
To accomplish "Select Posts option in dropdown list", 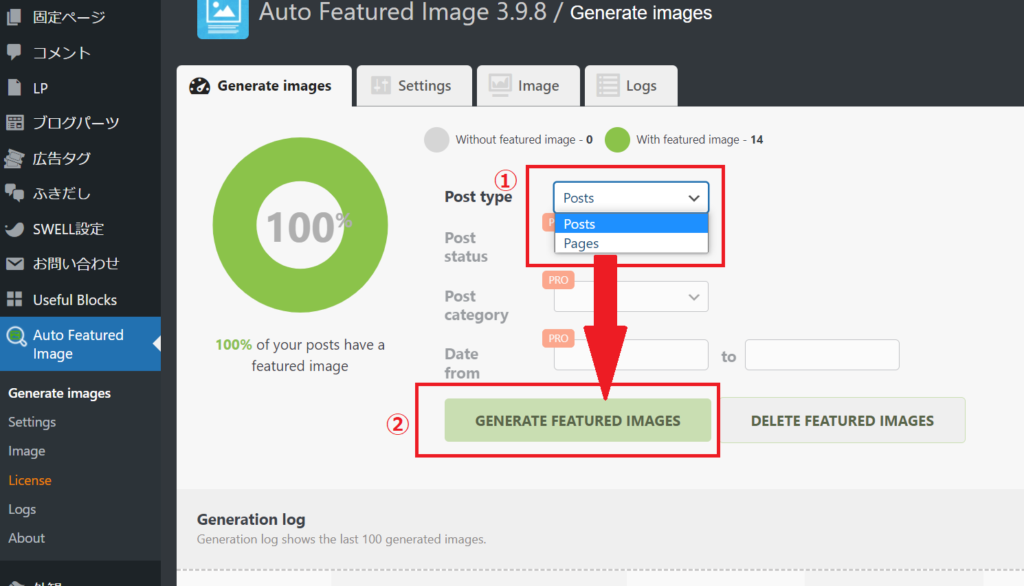I will point(631,223).
